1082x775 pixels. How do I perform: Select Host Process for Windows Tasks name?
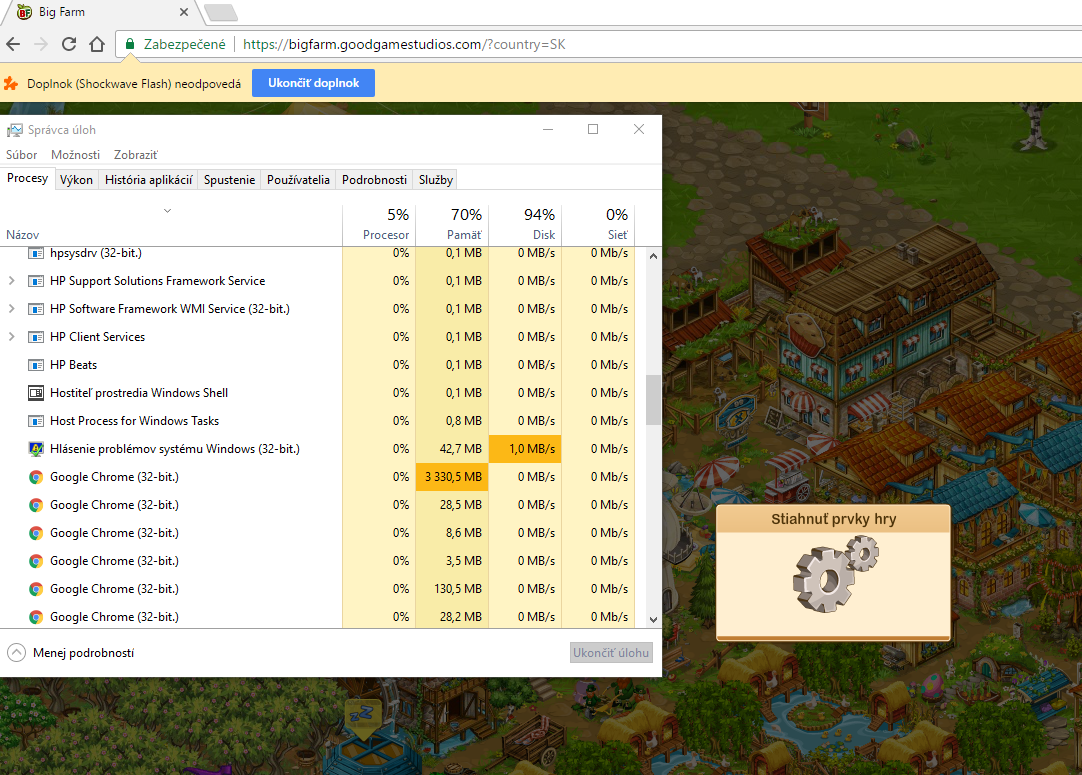(x=135, y=421)
